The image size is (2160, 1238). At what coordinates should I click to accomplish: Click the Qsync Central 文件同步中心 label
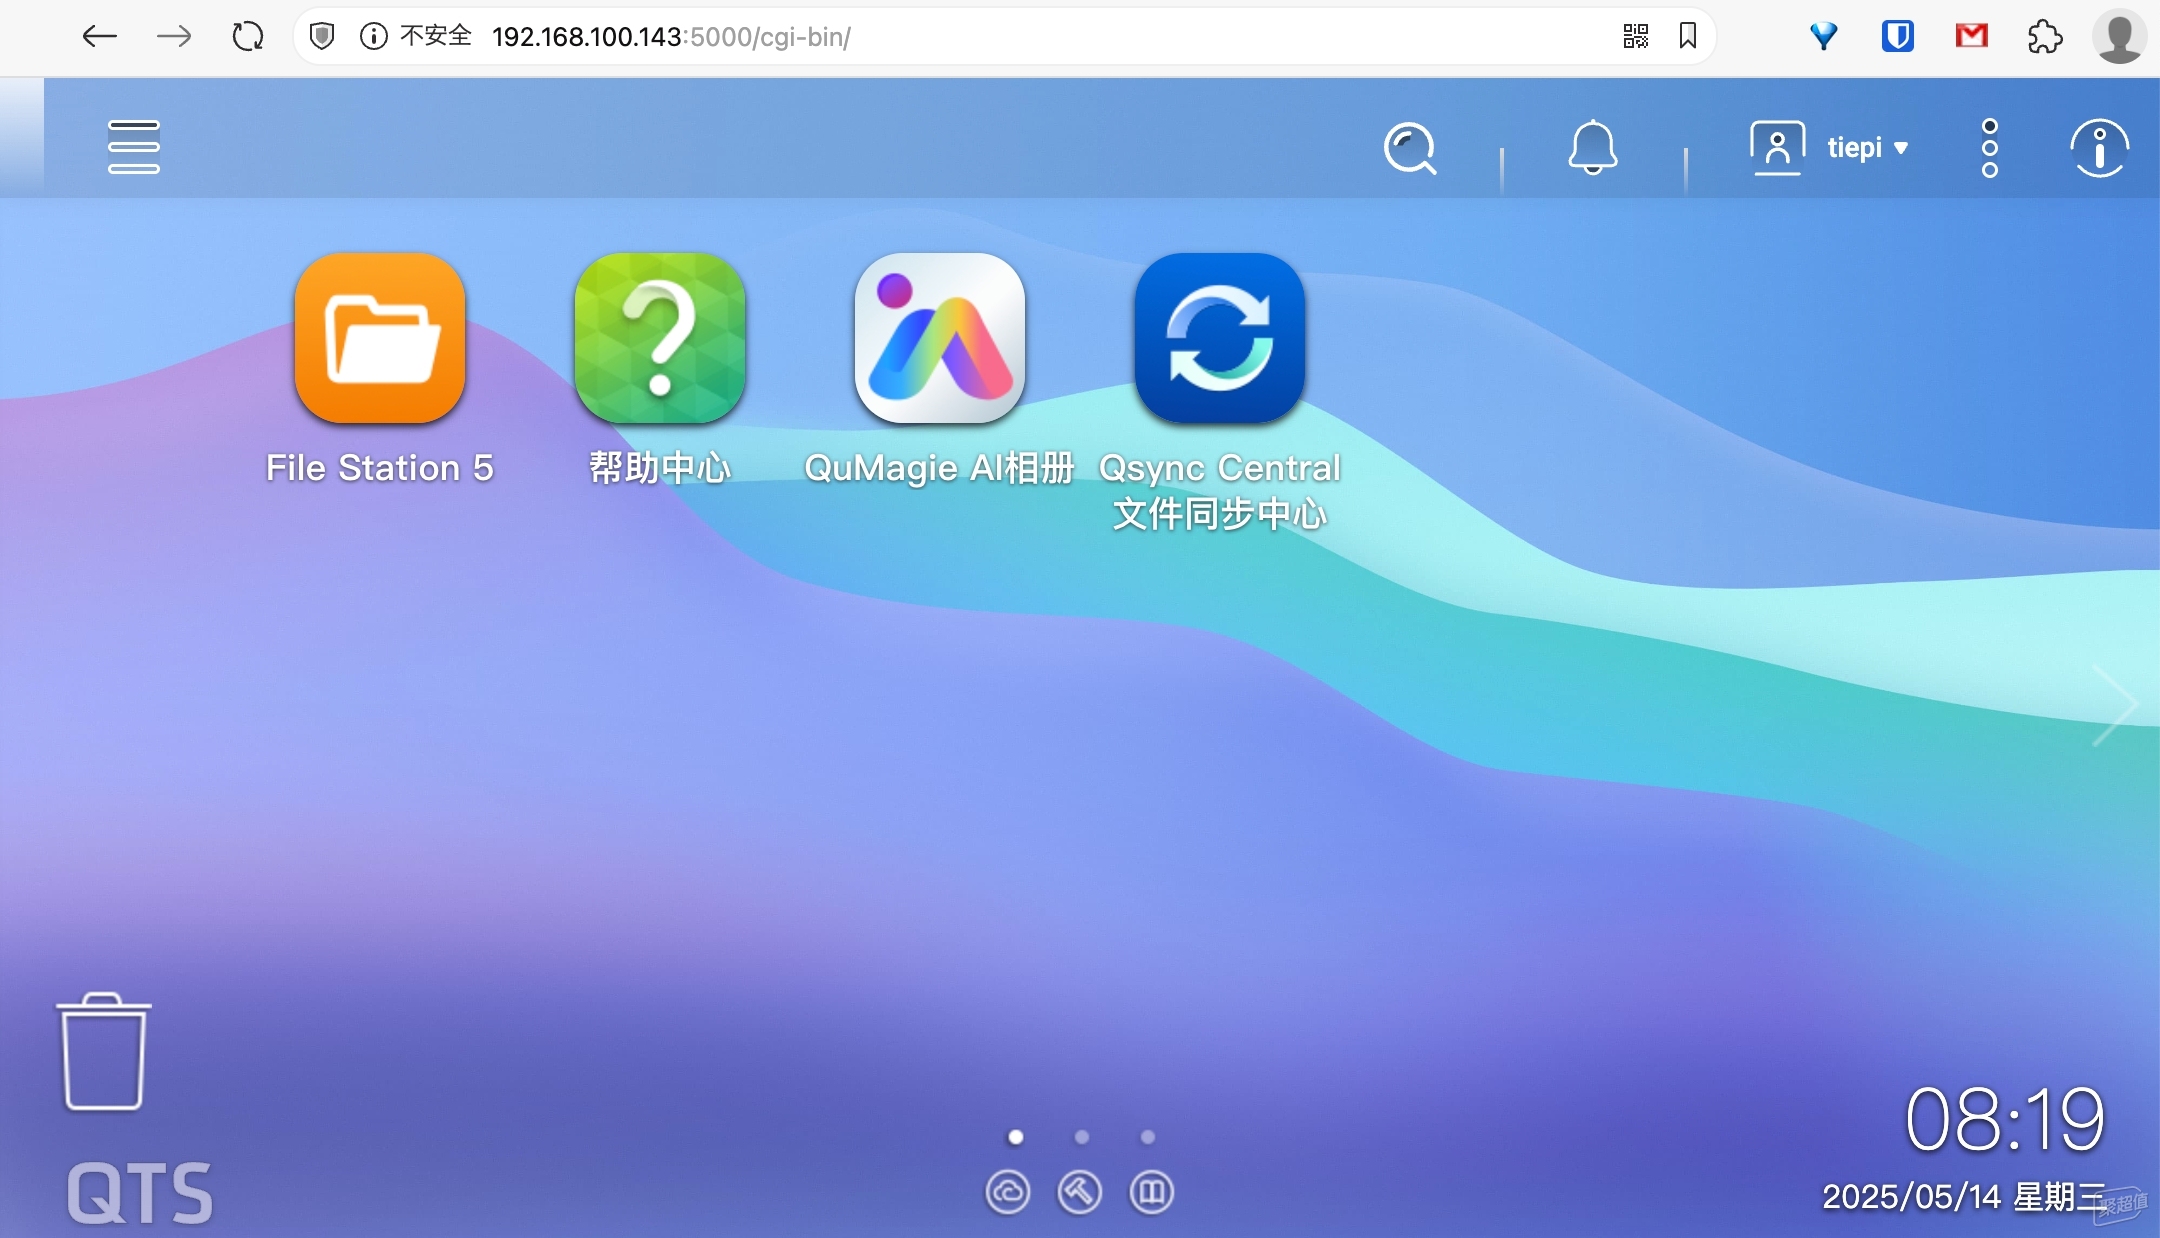coord(1220,491)
